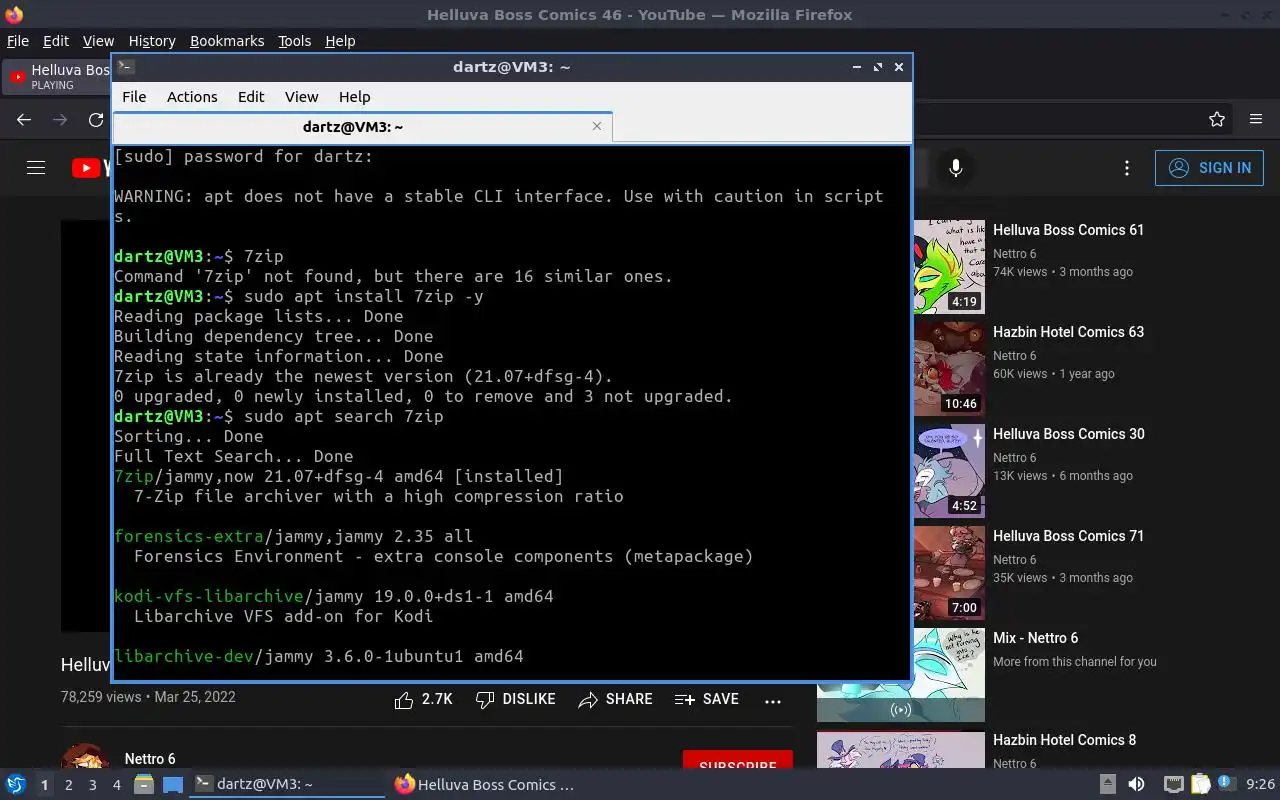The image size is (1280, 800).
Task: Click the 9:26 clock in the panel
Action: [1260, 785]
